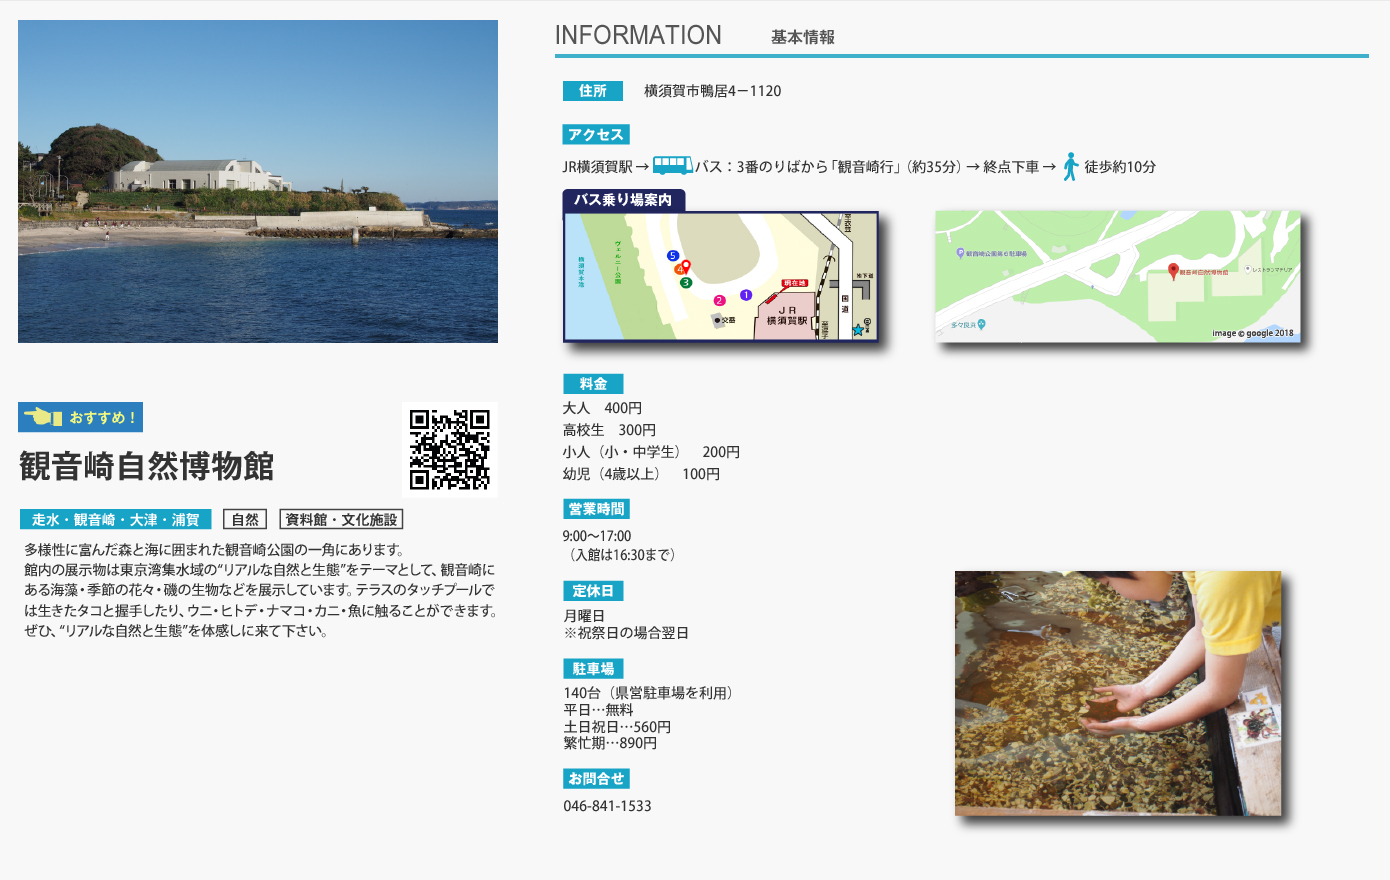The width and height of the screenshot is (1390, 880).
Task: Select green bus stop marker 3 on map
Action: coord(685,283)
